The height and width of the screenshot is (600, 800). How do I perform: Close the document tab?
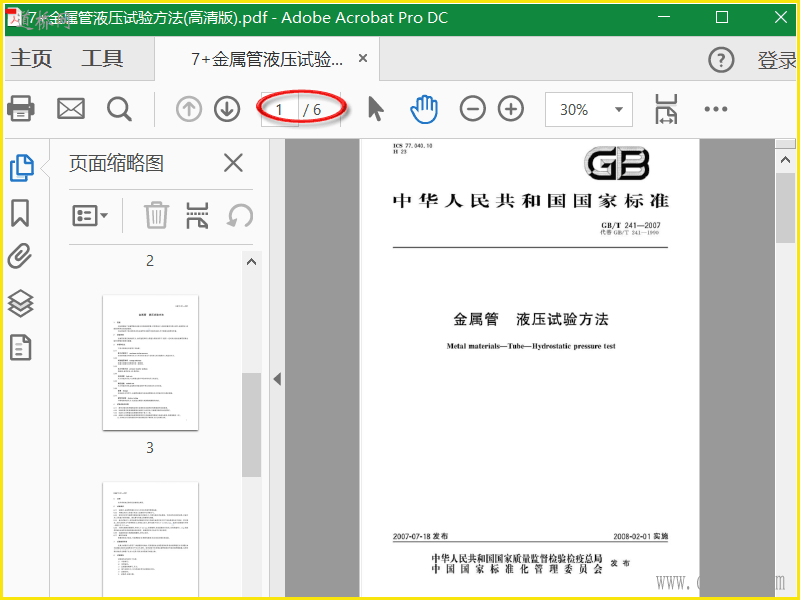(x=363, y=58)
